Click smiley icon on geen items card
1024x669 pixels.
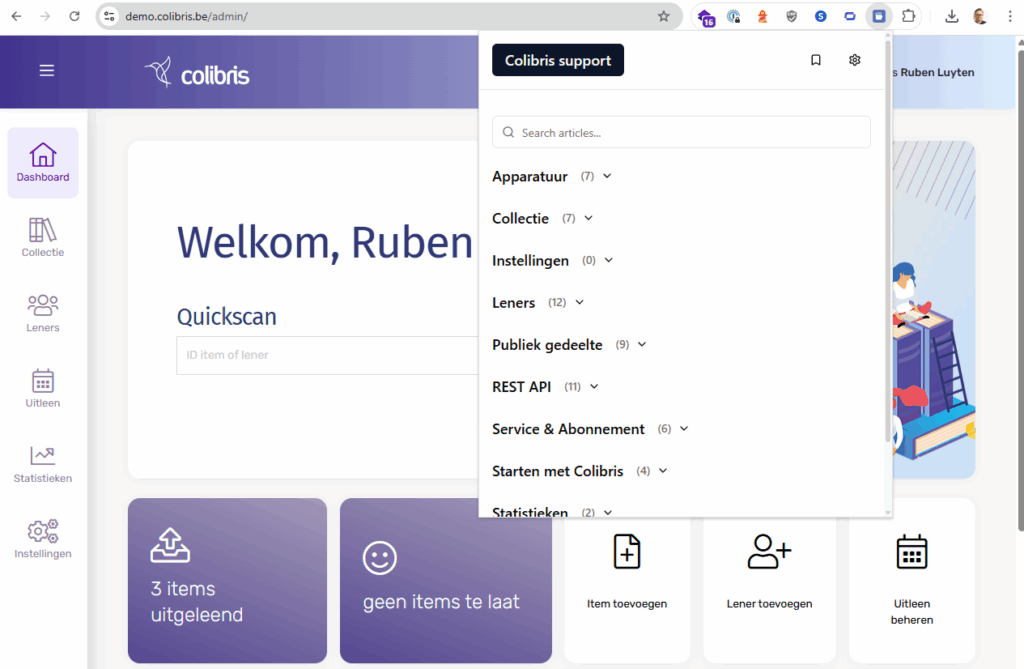coord(379,558)
